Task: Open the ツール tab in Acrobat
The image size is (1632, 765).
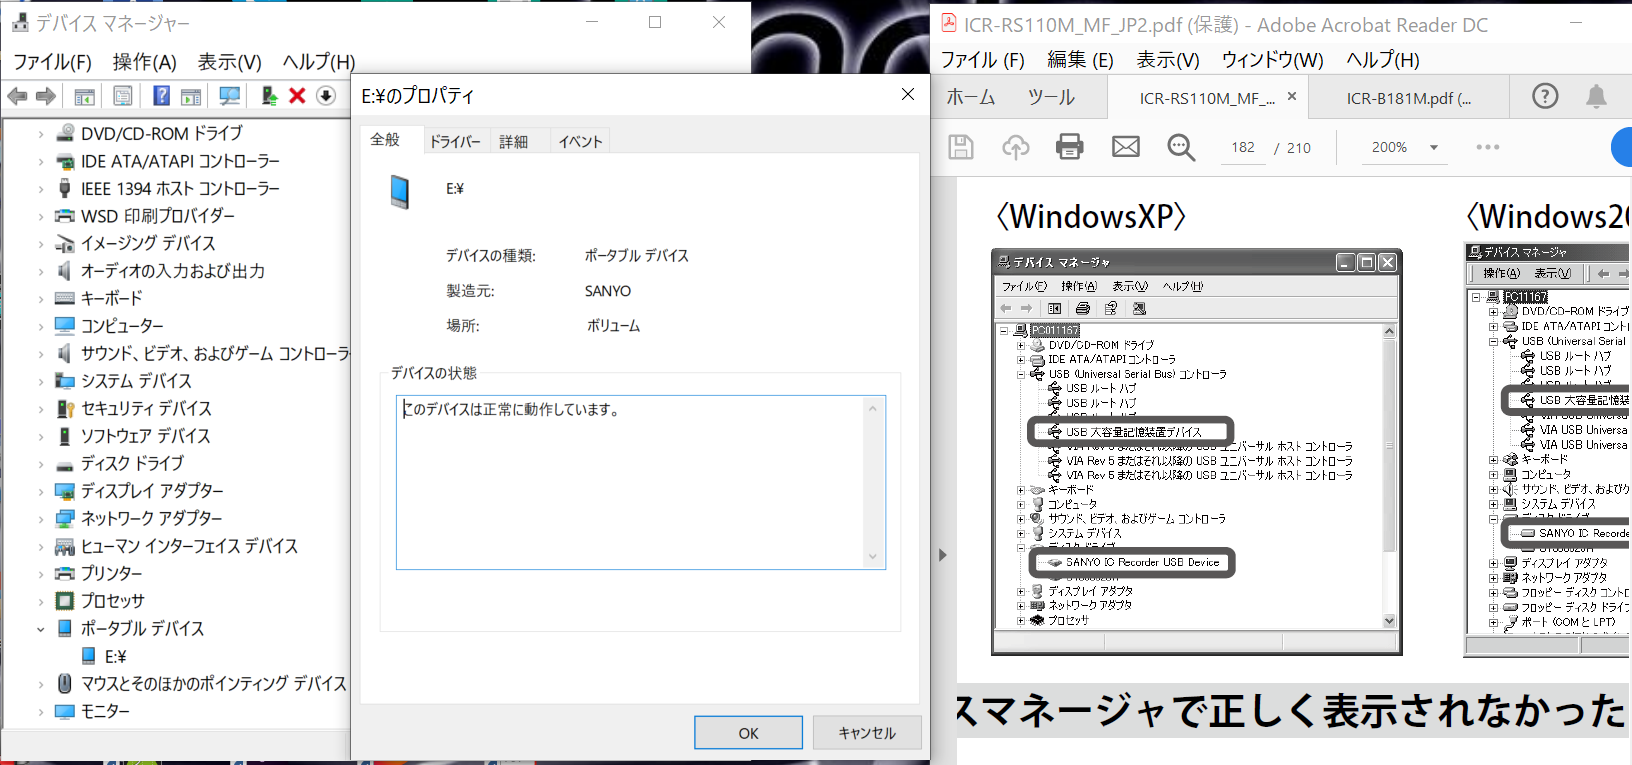Action: (1051, 97)
